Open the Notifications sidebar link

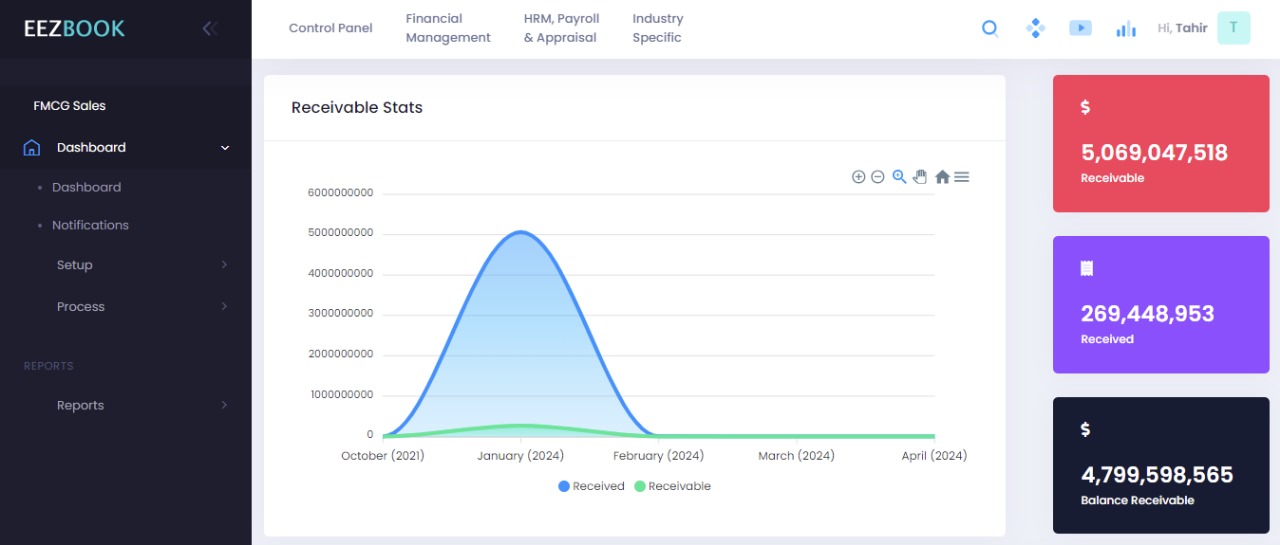(x=90, y=225)
